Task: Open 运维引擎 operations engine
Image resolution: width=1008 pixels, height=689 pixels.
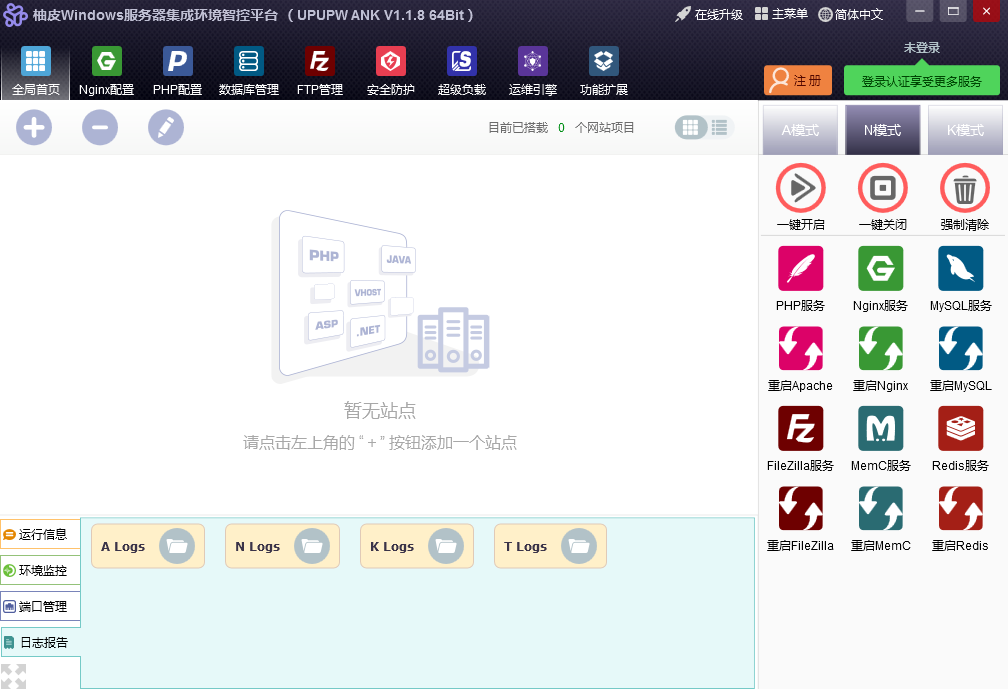Action: pyautogui.click(x=533, y=71)
